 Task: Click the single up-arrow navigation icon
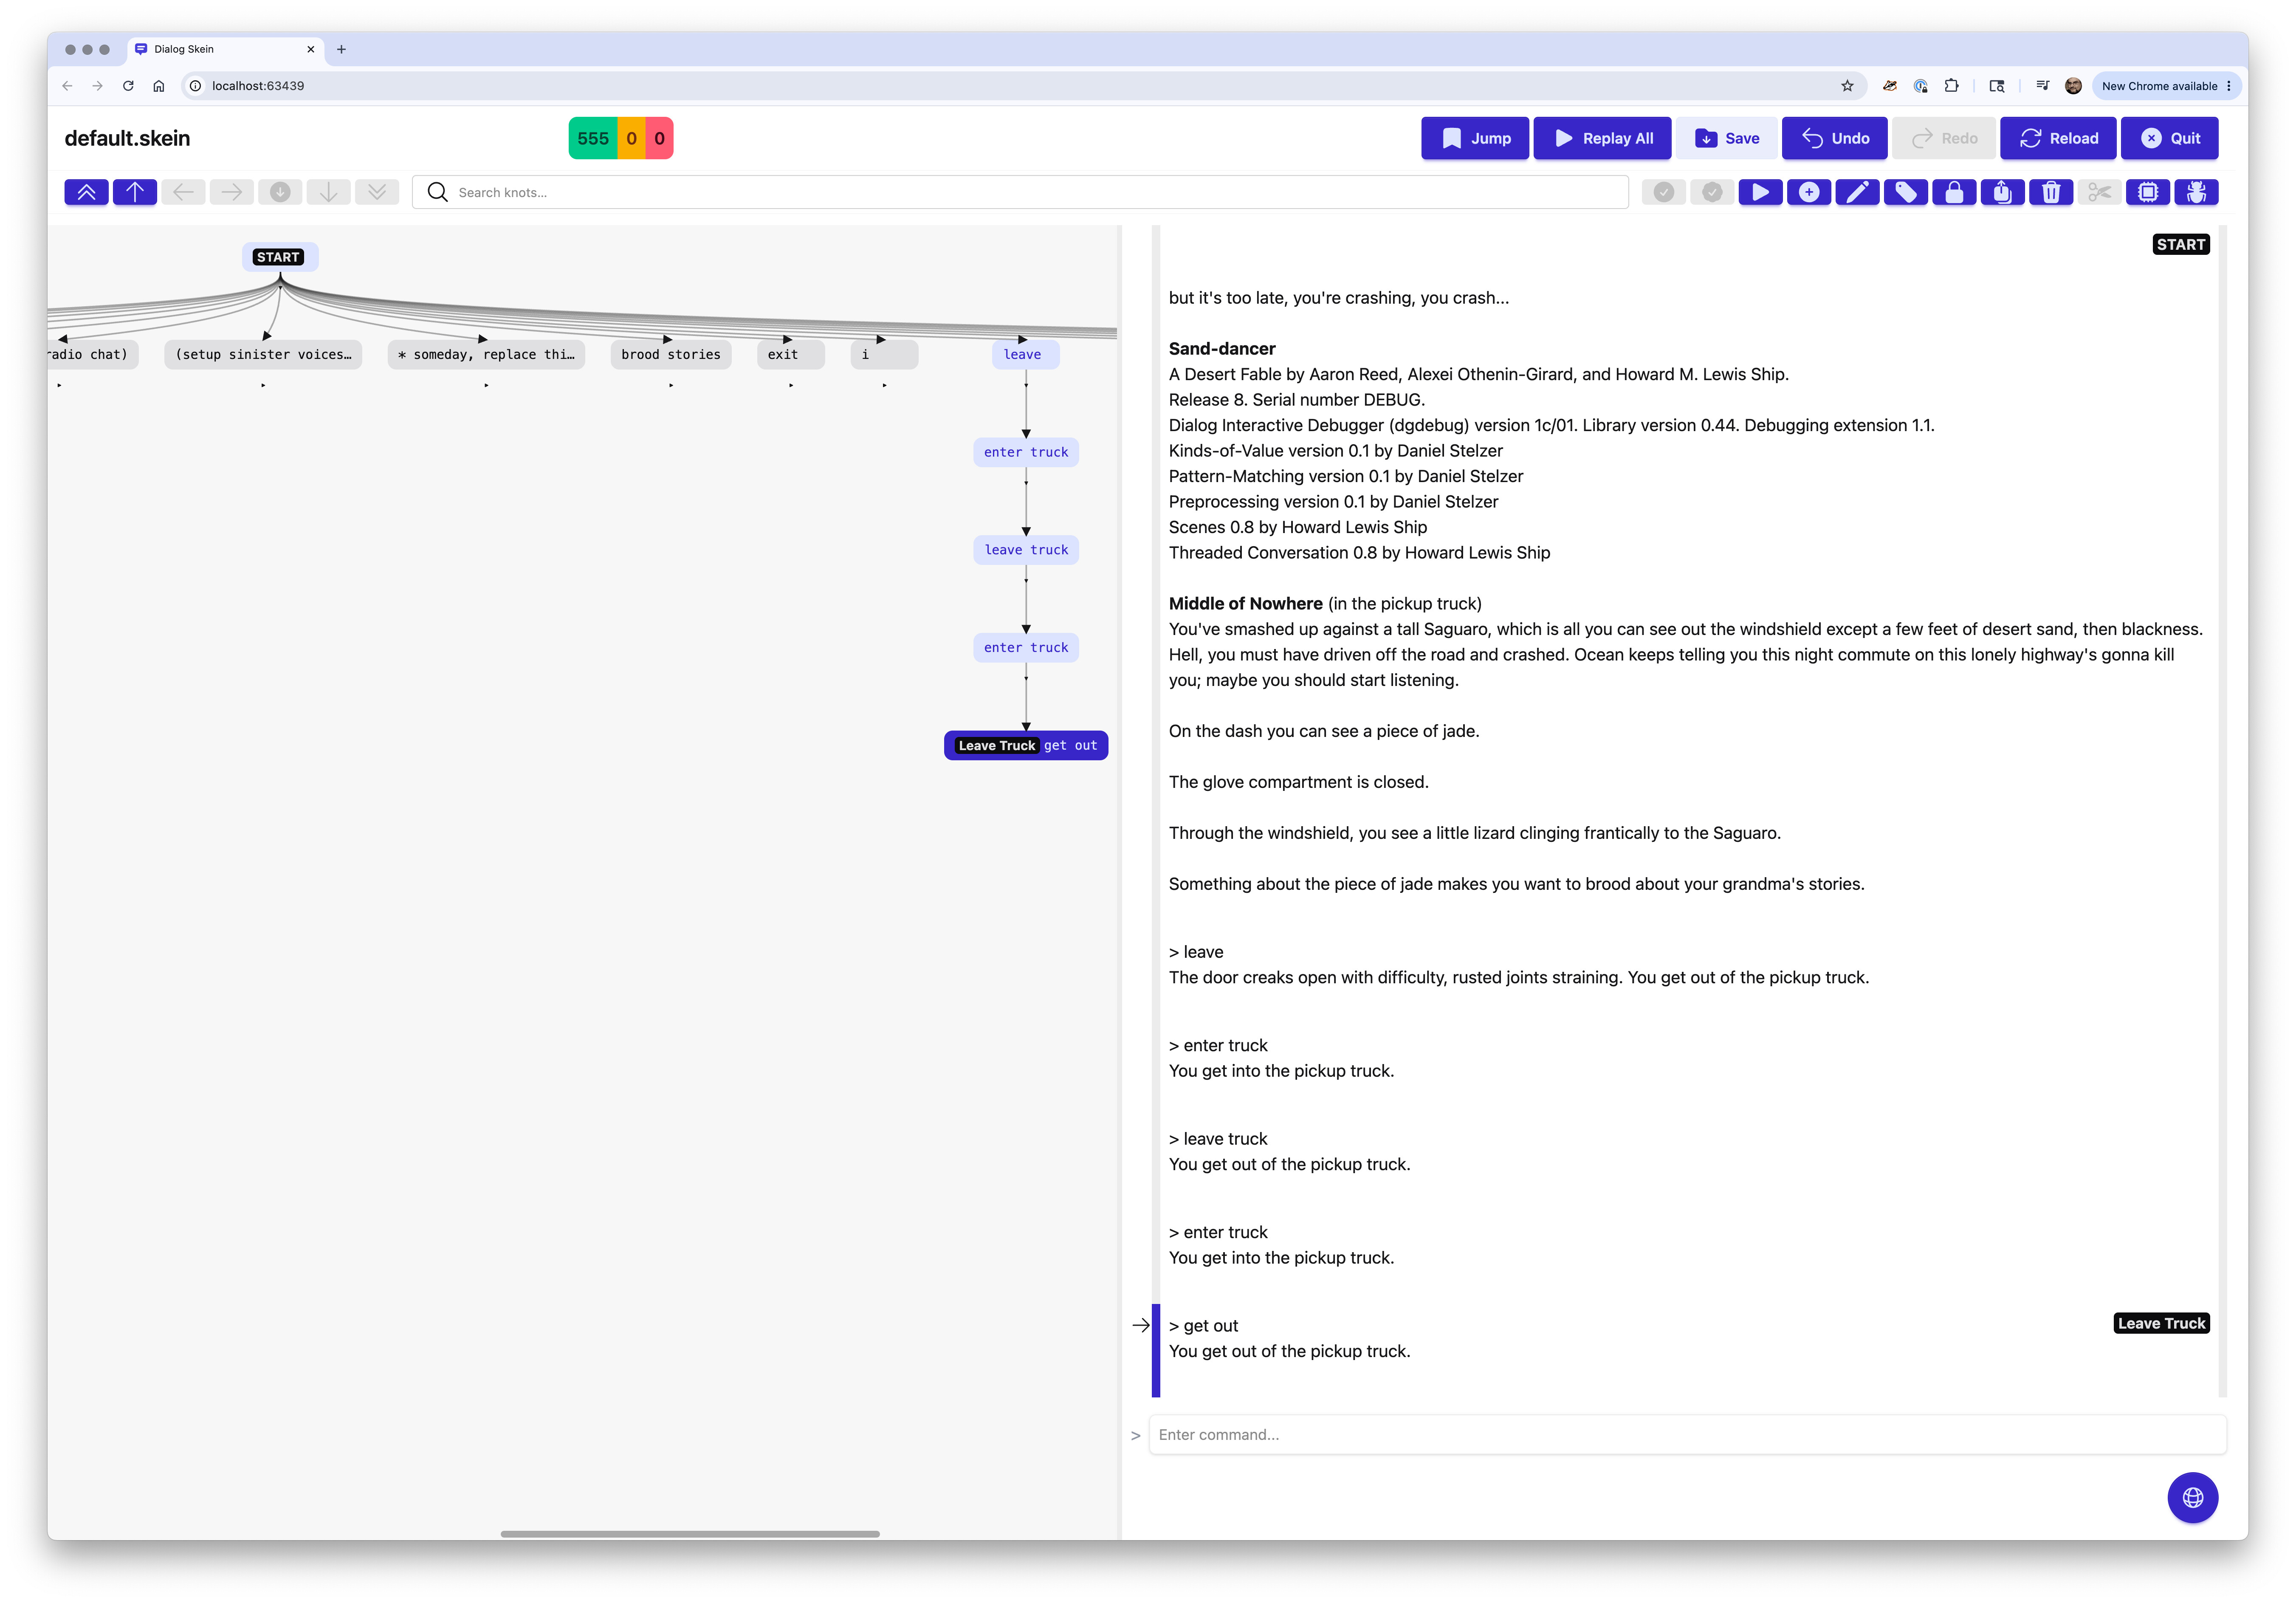[135, 192]
